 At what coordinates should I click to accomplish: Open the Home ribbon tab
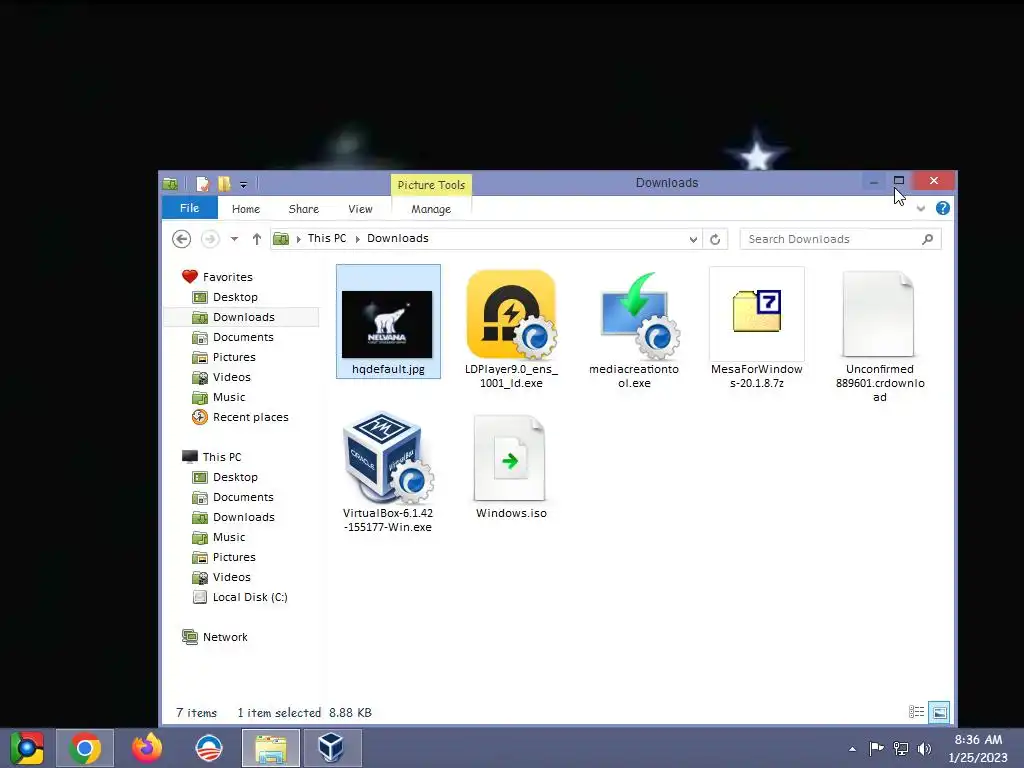tap(246, 209)
